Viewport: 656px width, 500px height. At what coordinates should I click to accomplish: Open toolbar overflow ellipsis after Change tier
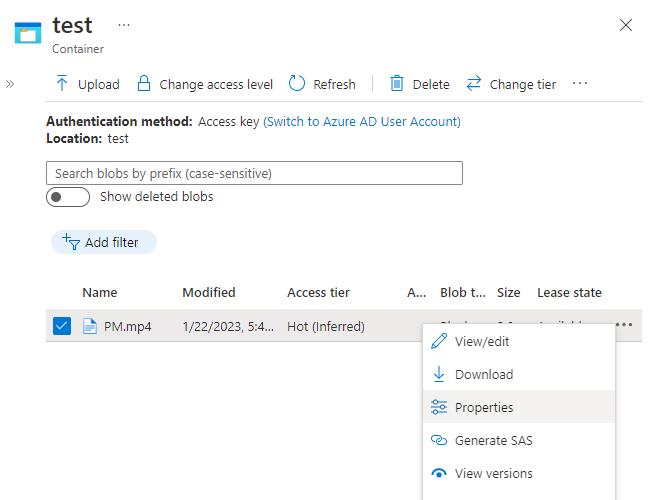tap(580, 84)
